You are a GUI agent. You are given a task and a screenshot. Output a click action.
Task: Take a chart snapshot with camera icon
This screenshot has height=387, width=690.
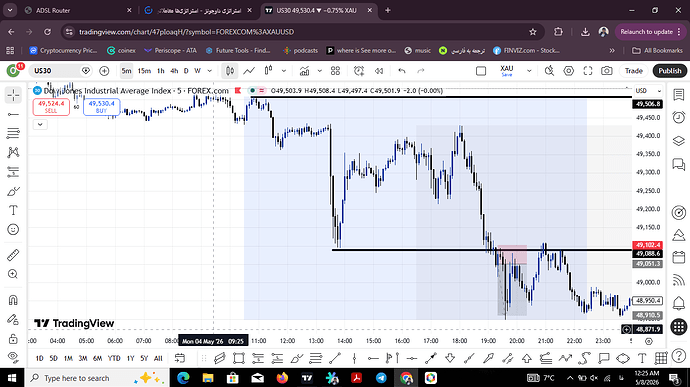[607, 71]
